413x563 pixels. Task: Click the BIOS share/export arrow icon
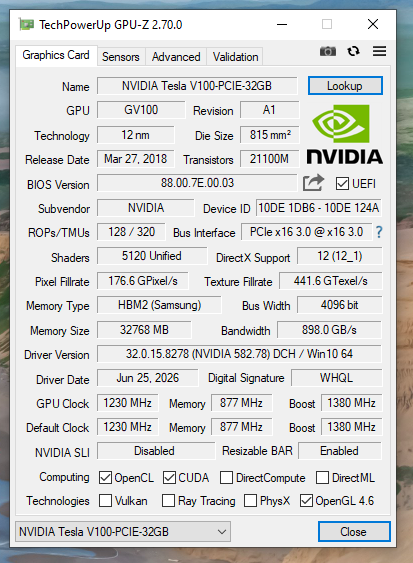[313, 183]
